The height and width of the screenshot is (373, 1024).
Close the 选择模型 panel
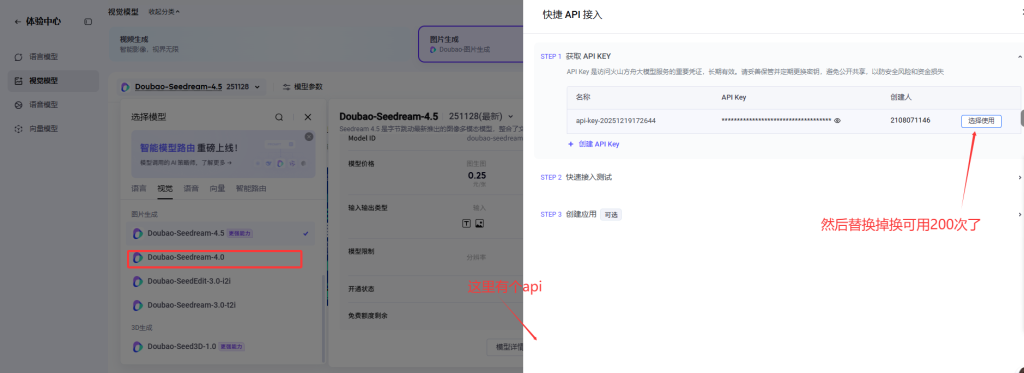308,117
